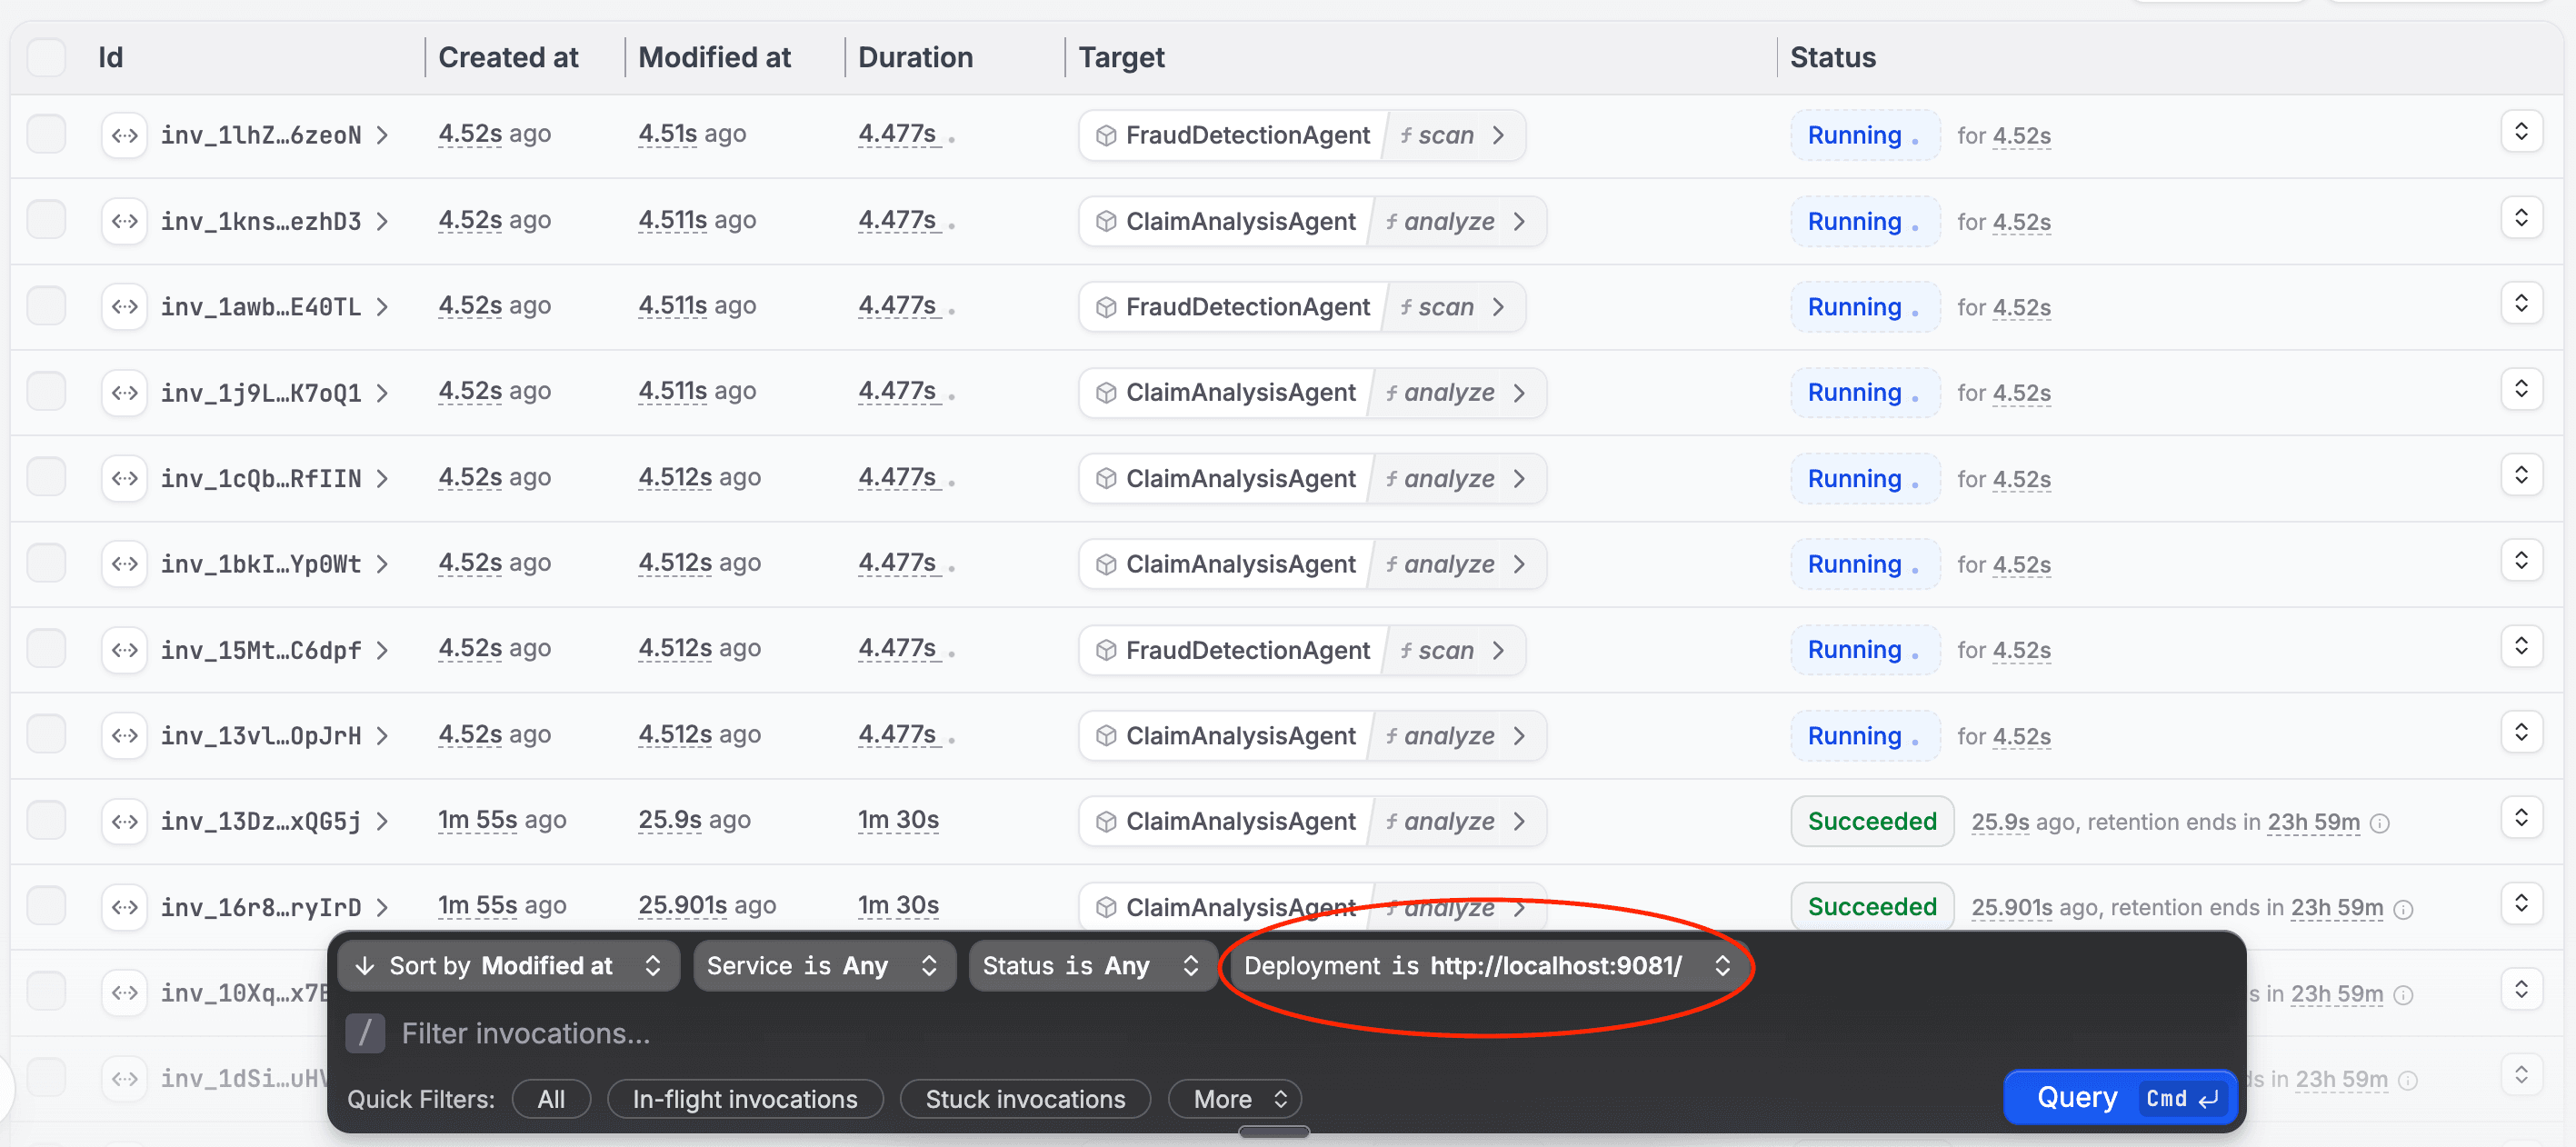The height and width of the screenshot is (1147, 2576).
Task: Open the Service is Any filter dropdown
Action: point(824,966)
